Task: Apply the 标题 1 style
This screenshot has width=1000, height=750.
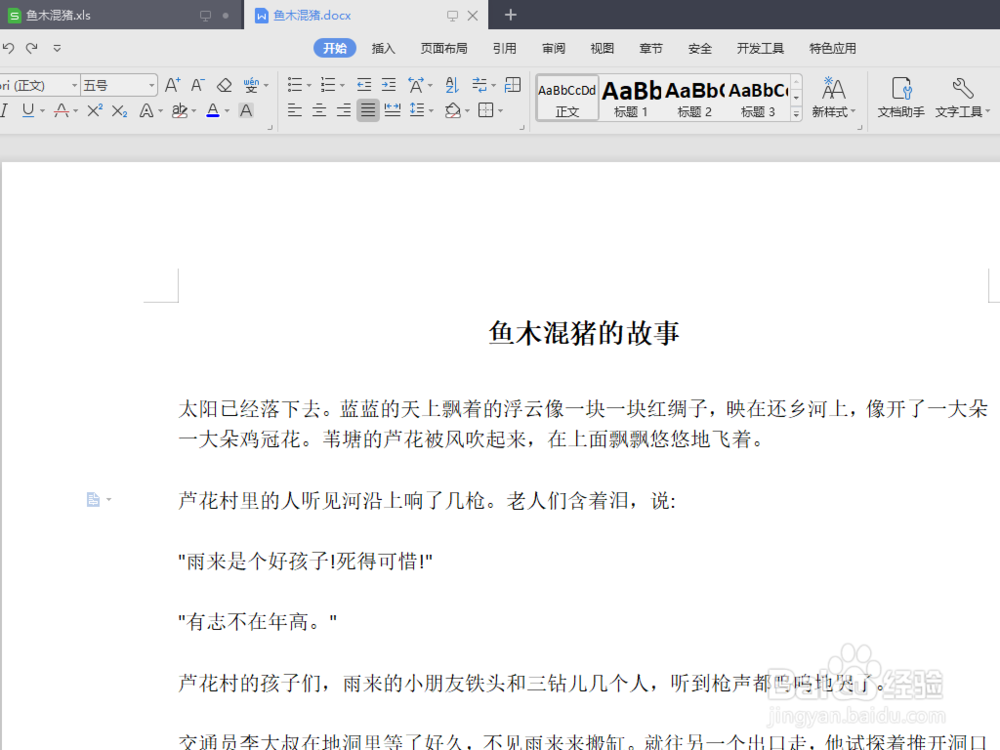Action: point(631,98)
